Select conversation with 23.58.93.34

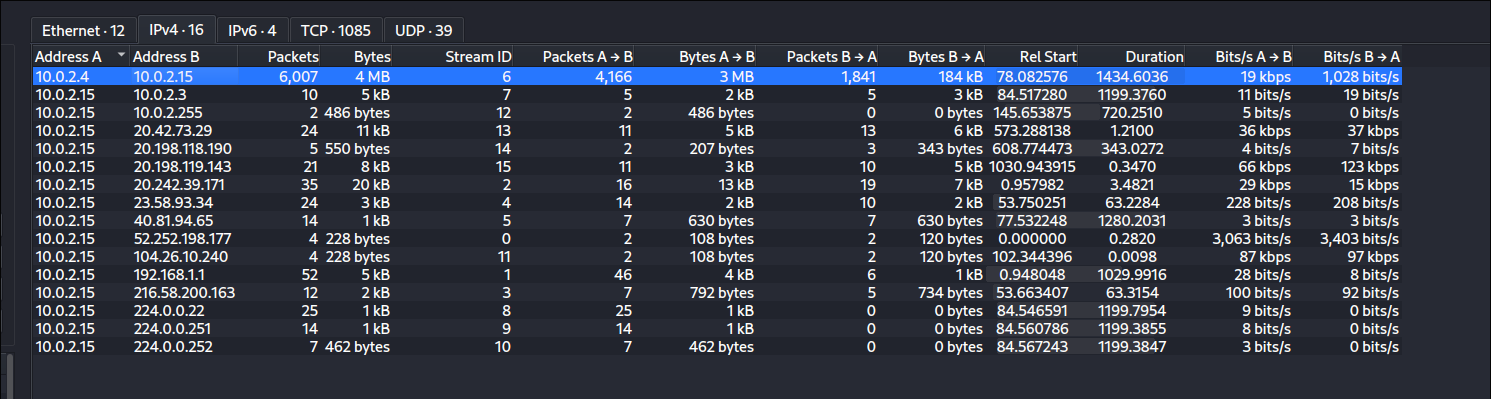717,202
